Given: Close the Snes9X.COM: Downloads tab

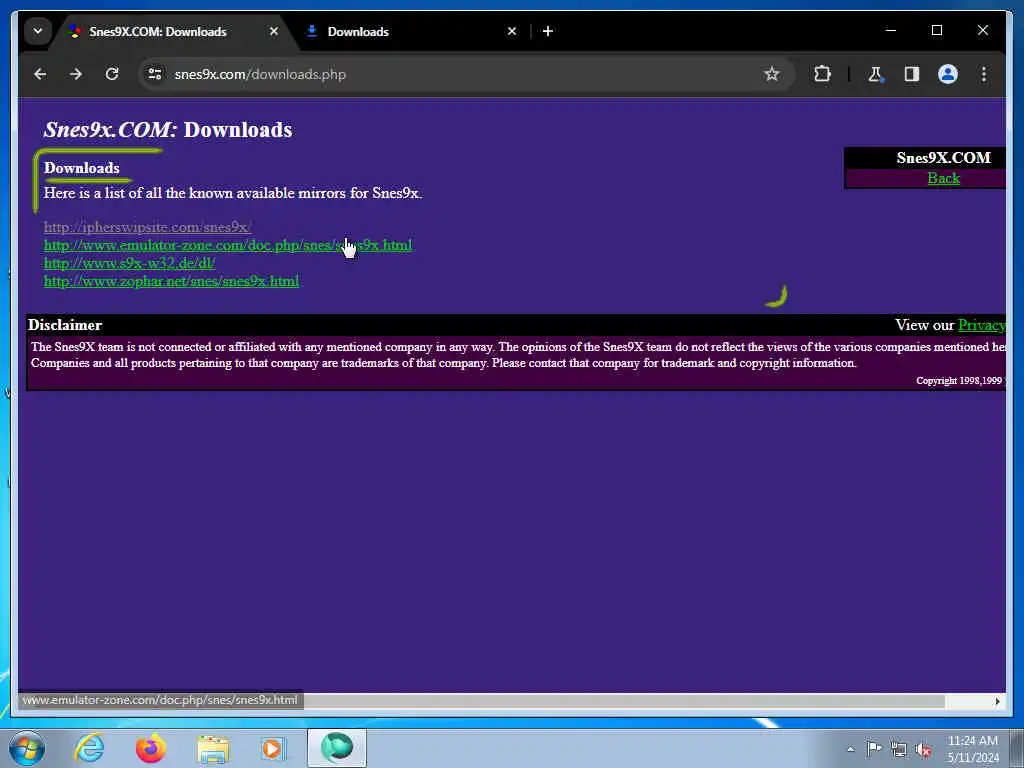Looking at the screenshot, I should pyautogui.click(x=274, y=31).
